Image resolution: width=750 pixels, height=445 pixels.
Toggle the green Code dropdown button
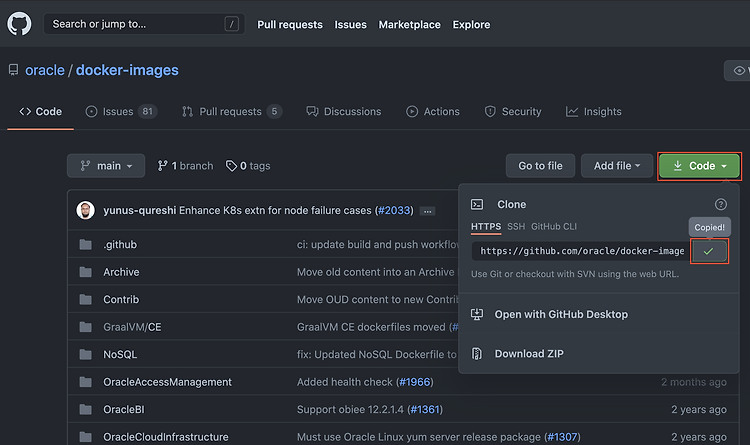(699, 166)
